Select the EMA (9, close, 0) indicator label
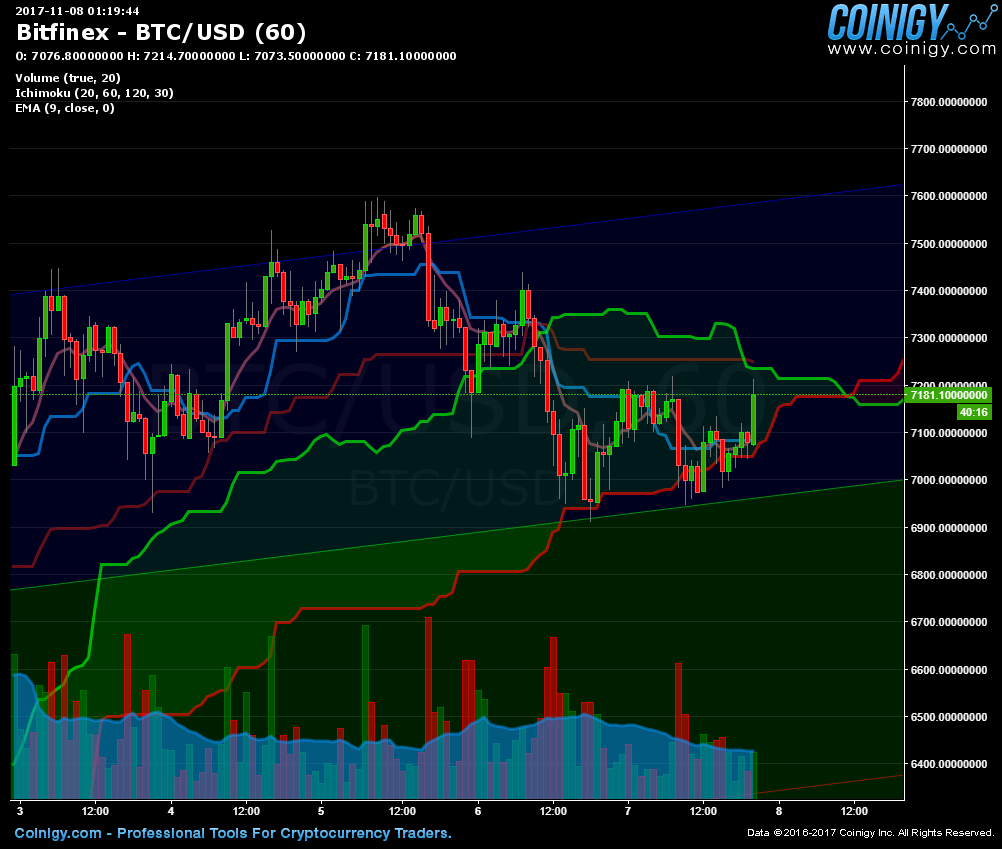Image resolution: width=1002 pixels, height=849 pixels. (65, 108)
